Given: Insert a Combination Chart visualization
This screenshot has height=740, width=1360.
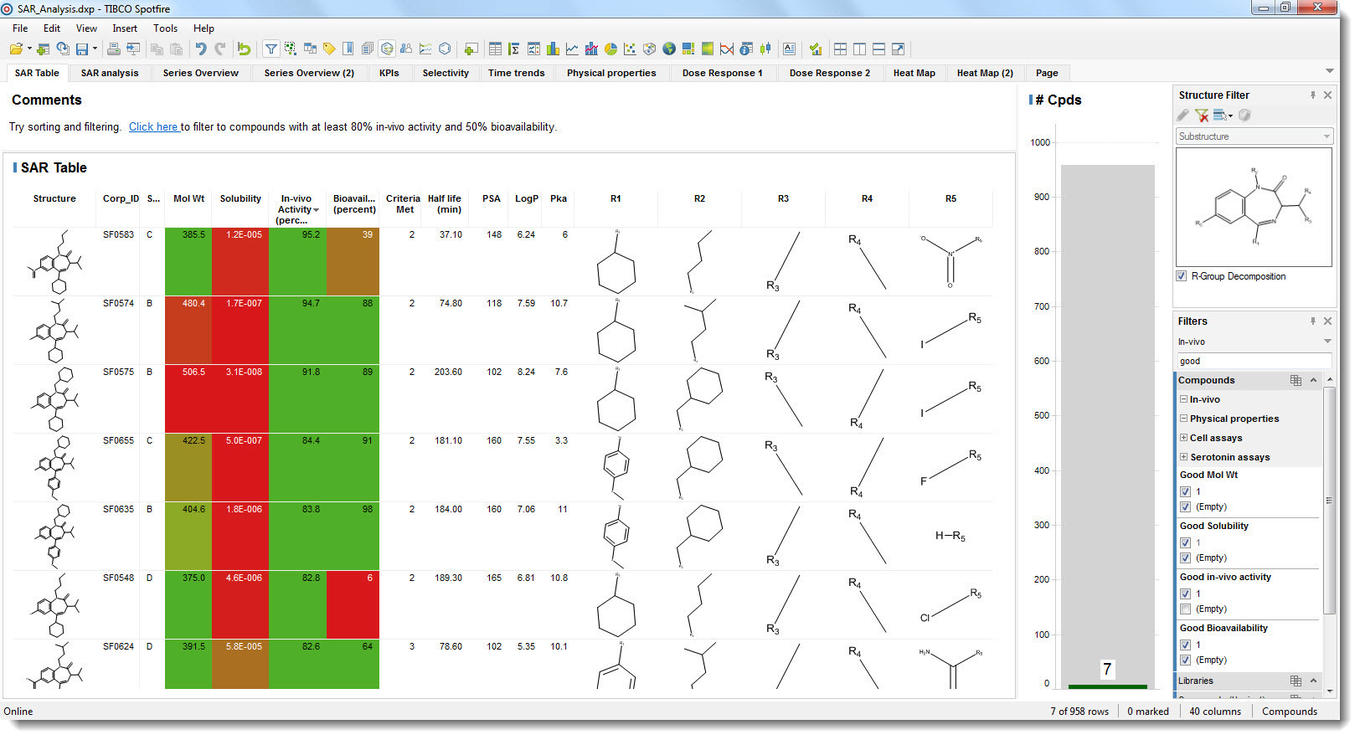Looking at the screenshot, I should pyautogui.click(x=591, y=48).
